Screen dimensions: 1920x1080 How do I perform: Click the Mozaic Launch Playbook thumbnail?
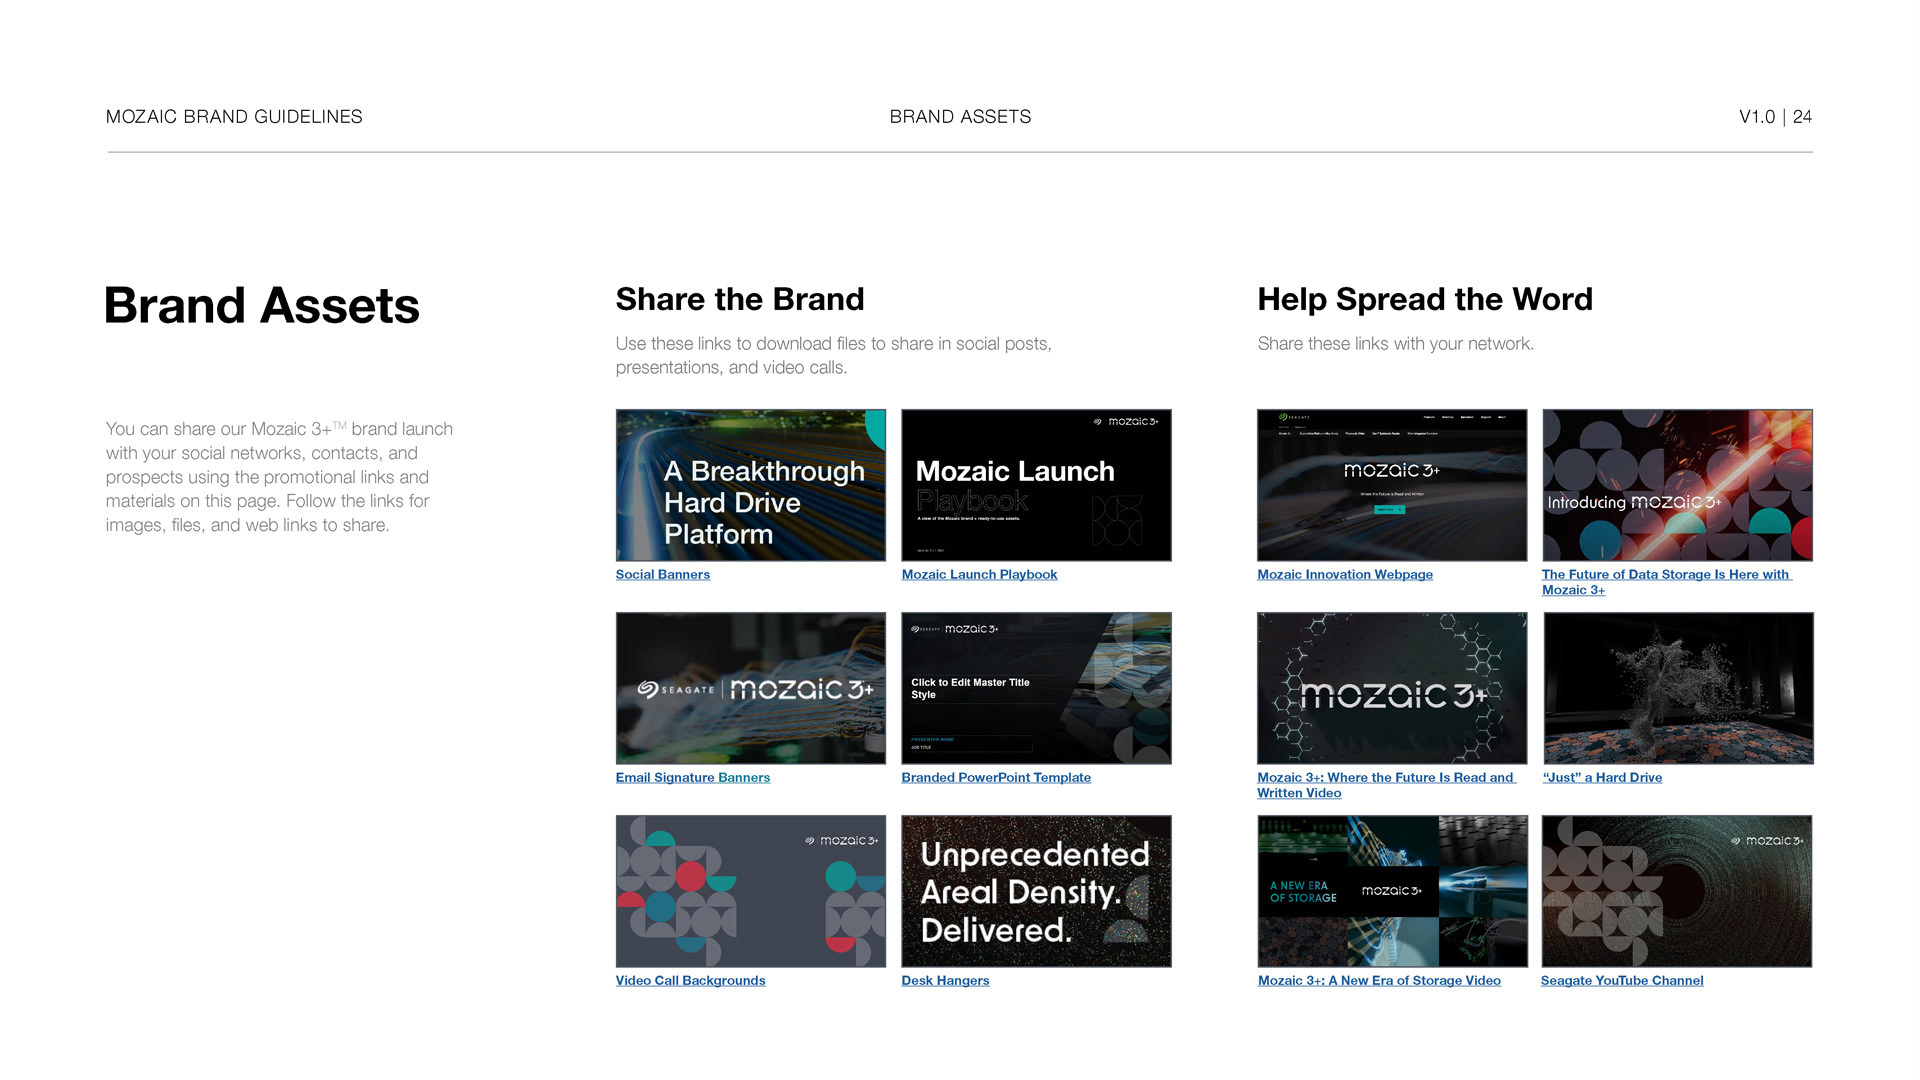1036,485
